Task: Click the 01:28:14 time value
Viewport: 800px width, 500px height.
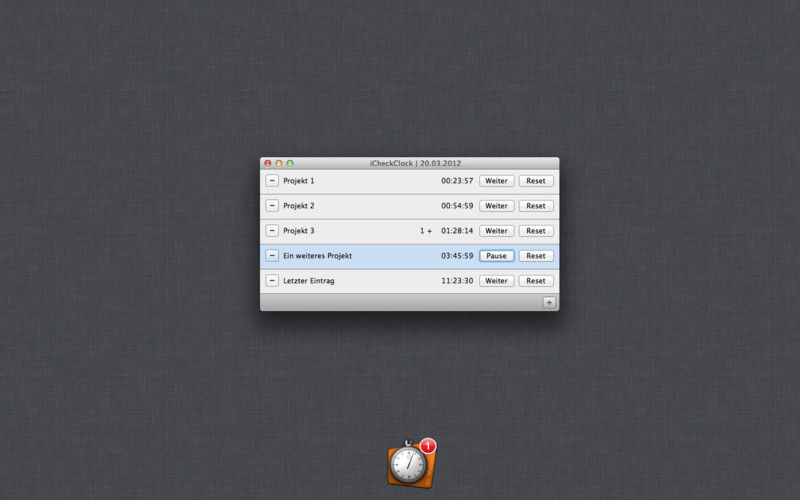Action: click(457, 231)
